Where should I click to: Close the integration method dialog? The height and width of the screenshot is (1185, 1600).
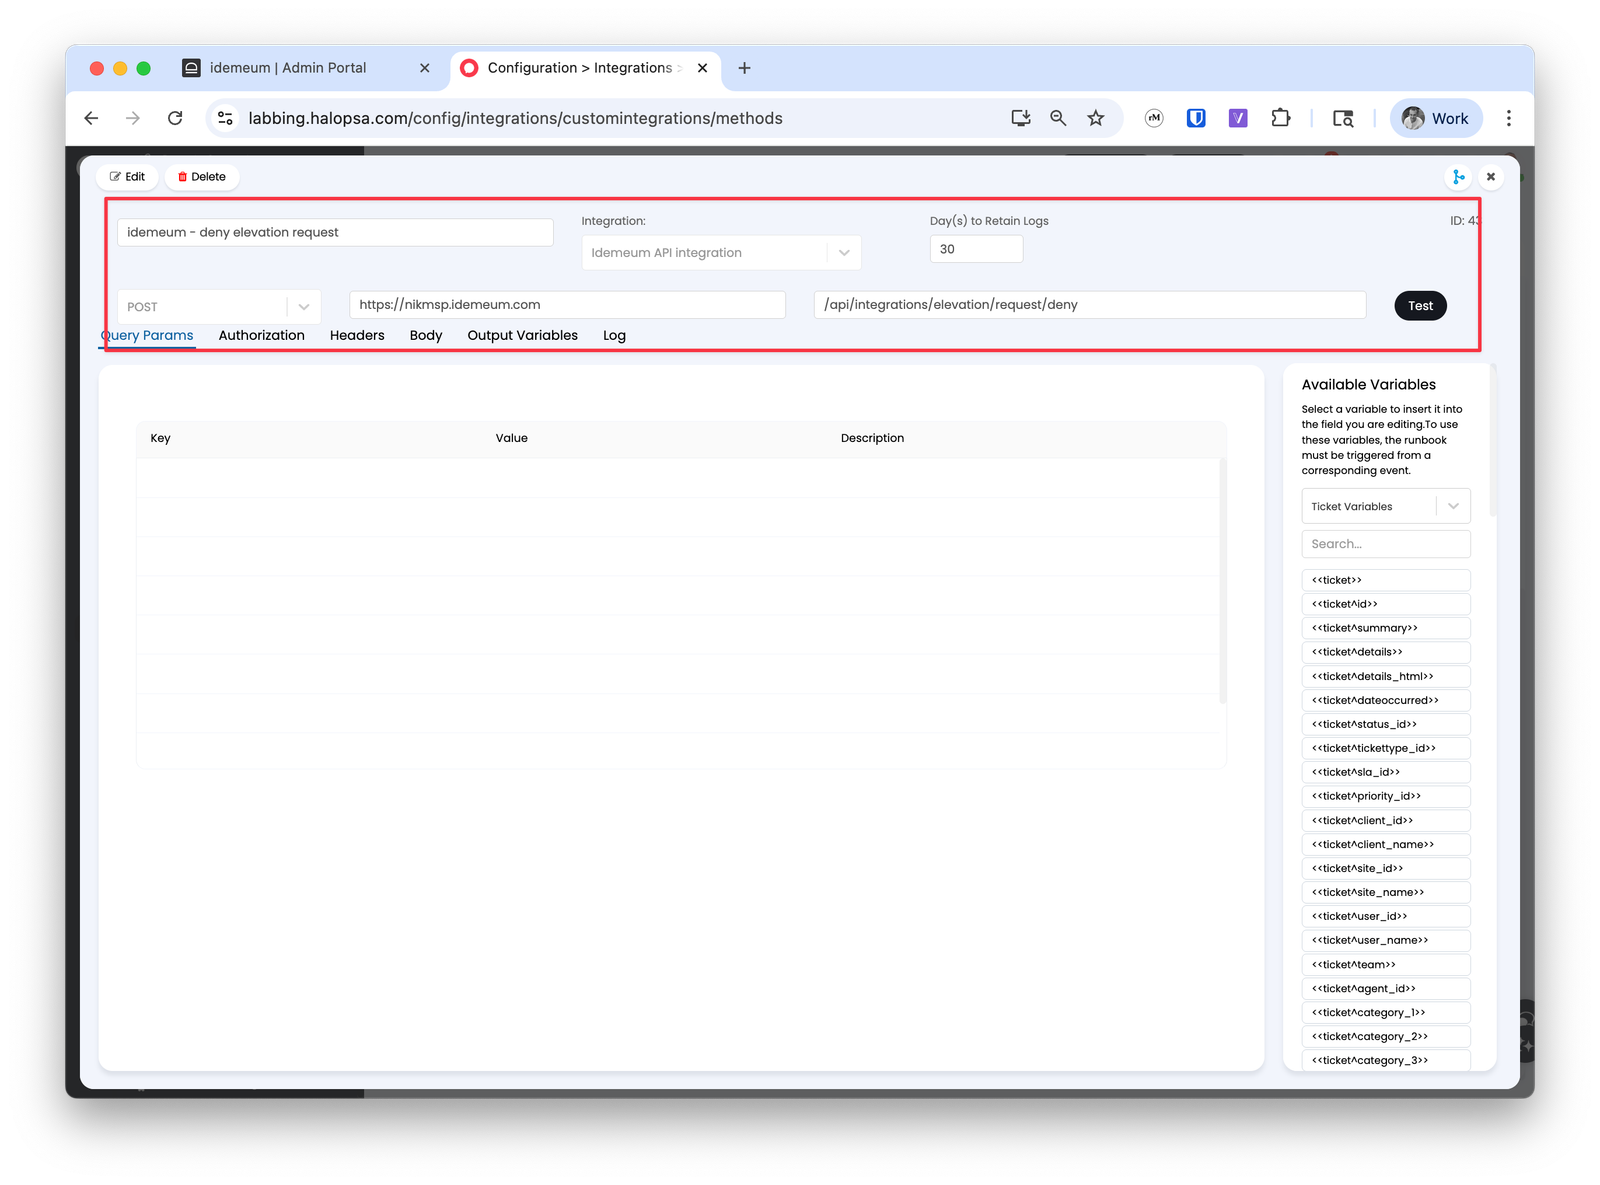pos(1491,177)
